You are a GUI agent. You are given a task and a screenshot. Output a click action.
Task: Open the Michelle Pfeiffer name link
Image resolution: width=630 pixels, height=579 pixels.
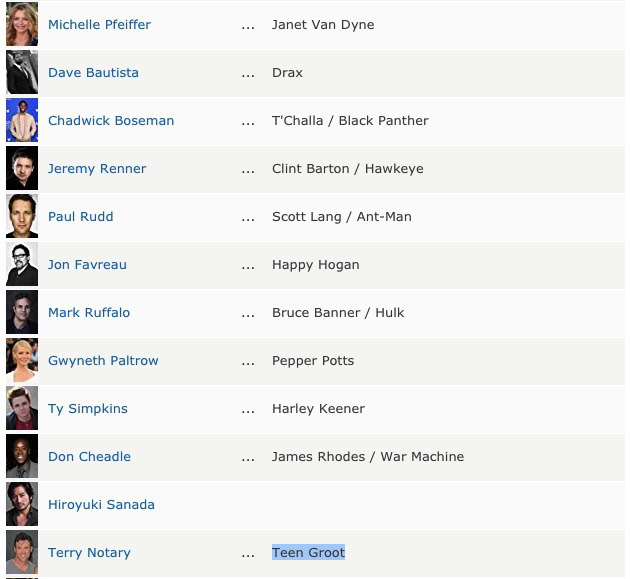pos(99,24)
